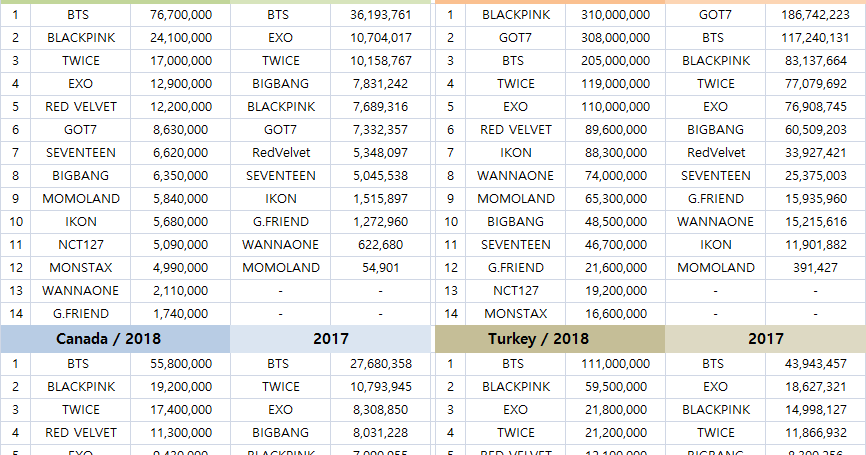The height and width of the screenshot is (455, 866).
Task: Select the 12,200,000 cell
Action: [x=181, y=107]
